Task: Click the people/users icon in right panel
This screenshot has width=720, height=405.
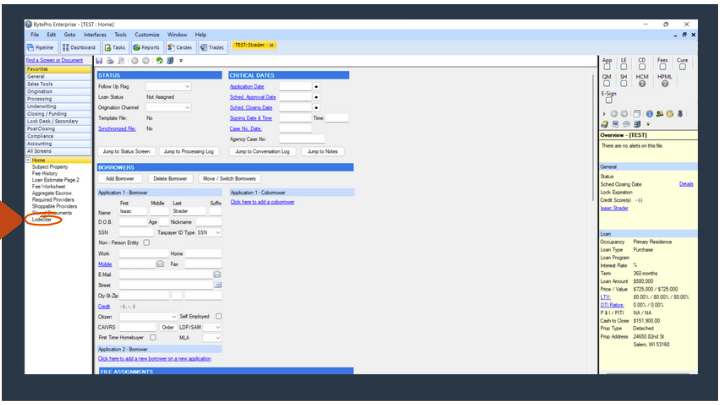Action: point(659,114)
